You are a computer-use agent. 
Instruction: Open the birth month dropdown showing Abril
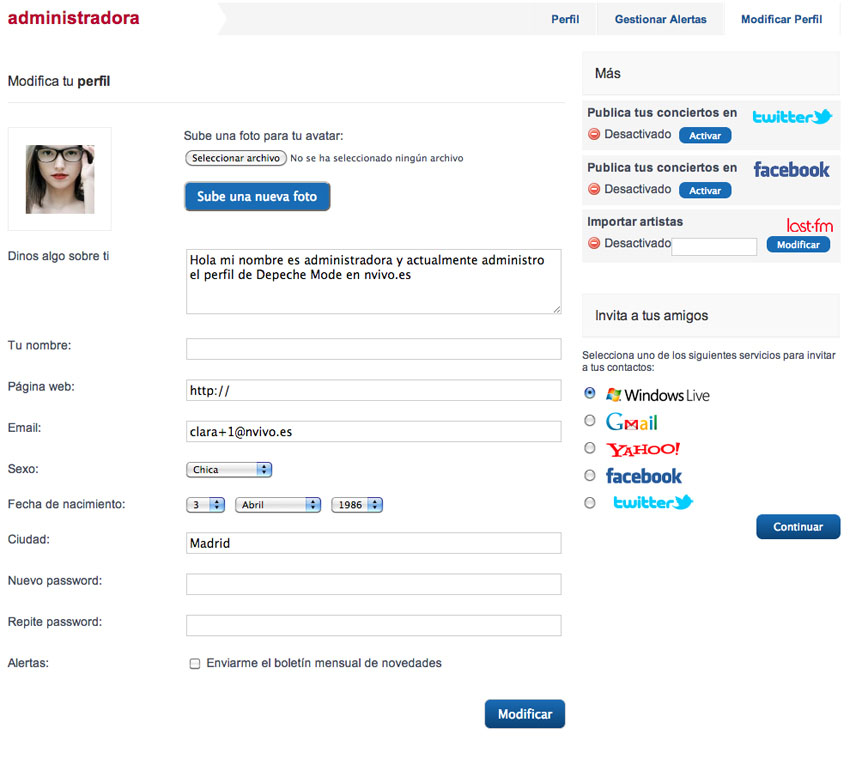tap(278, 505)
